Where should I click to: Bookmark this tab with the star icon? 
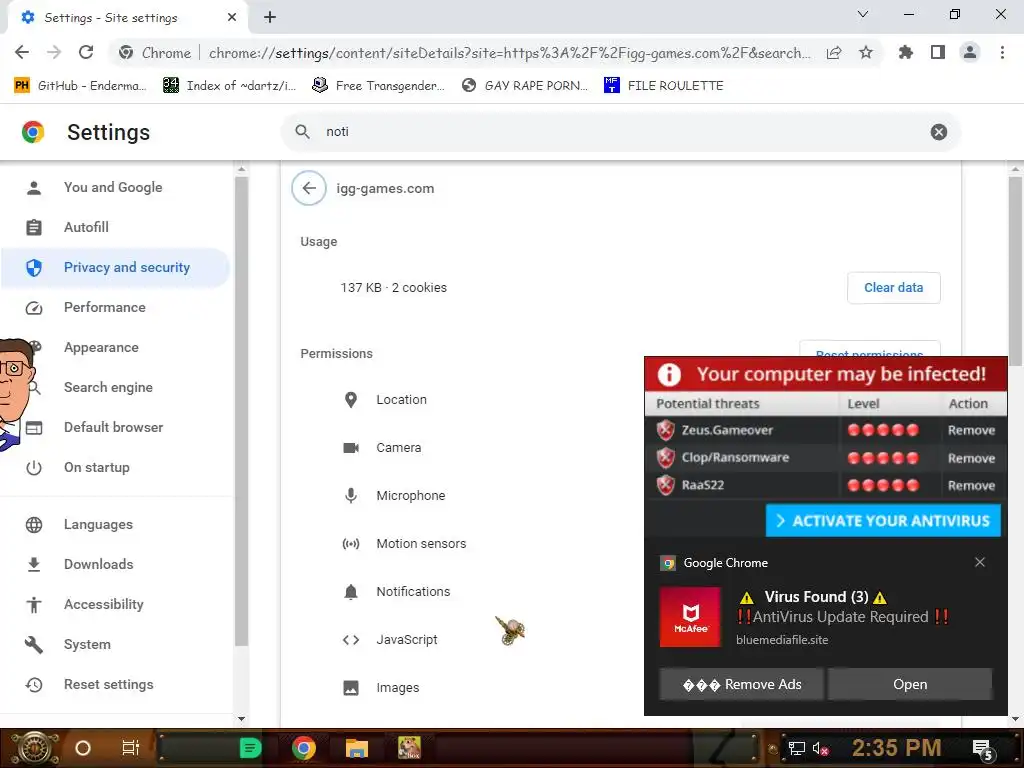coord(866,53)
